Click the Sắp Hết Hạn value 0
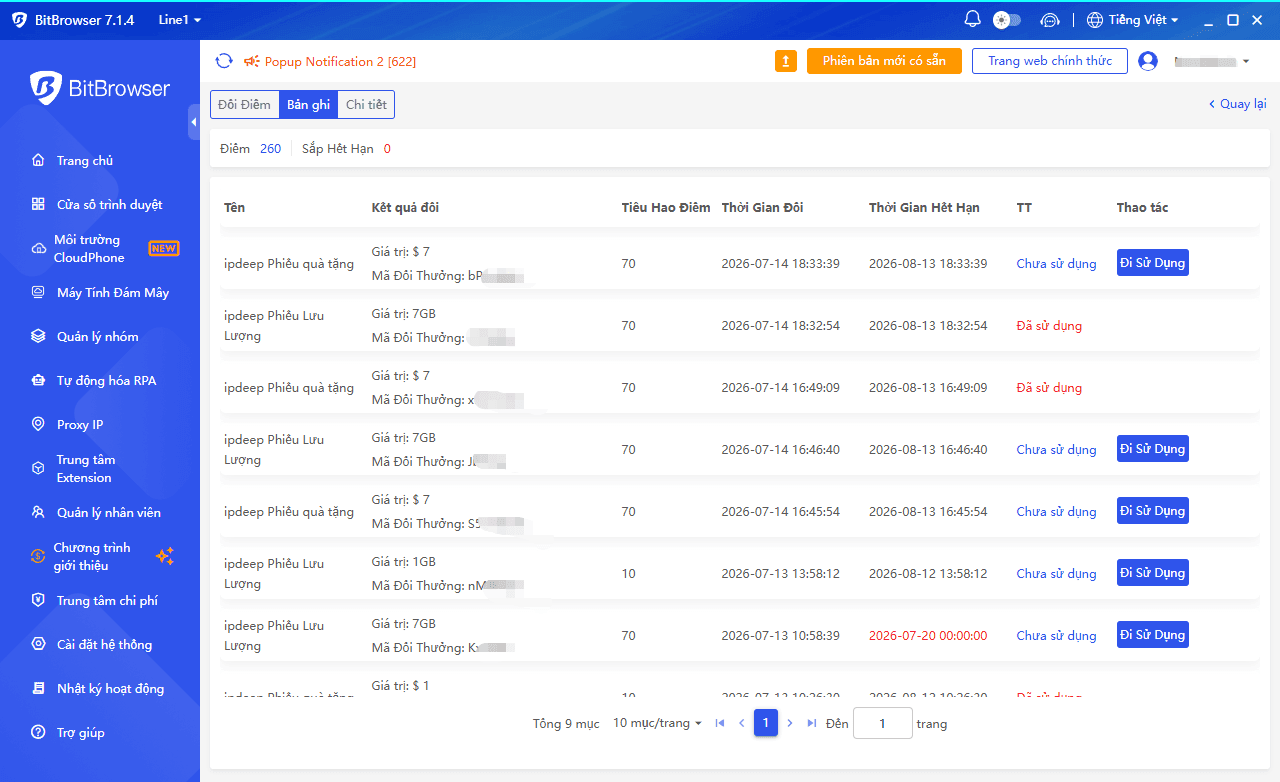The height and width of the screenshot is (782, 1280). click(387, 149)
